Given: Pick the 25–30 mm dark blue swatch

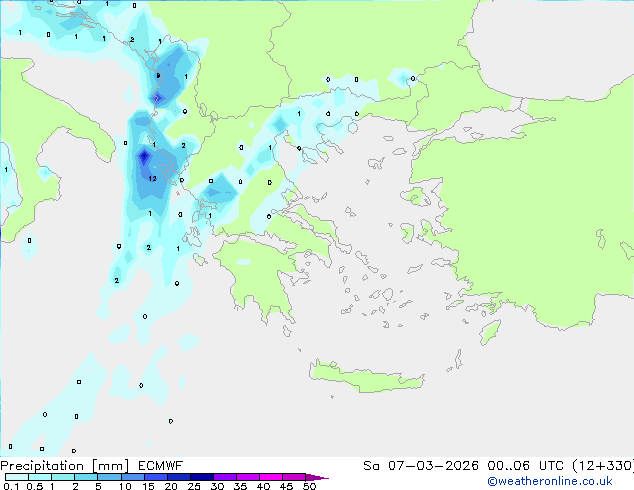Looking at the screenshot, I should pos(201,477).
